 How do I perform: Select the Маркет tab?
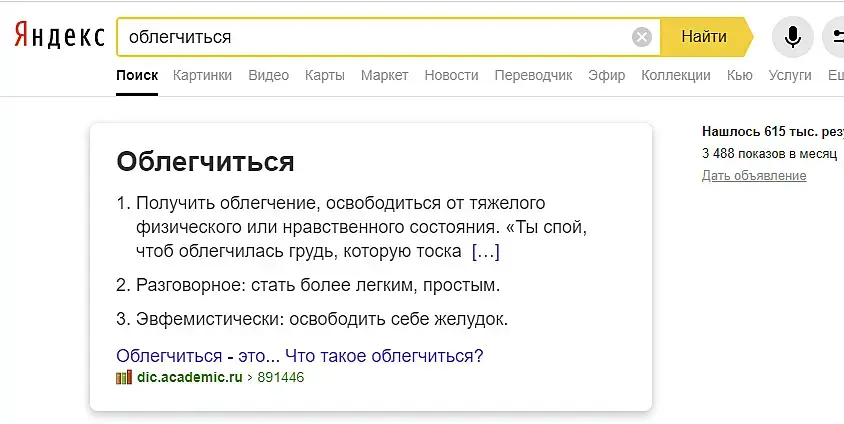384,75
